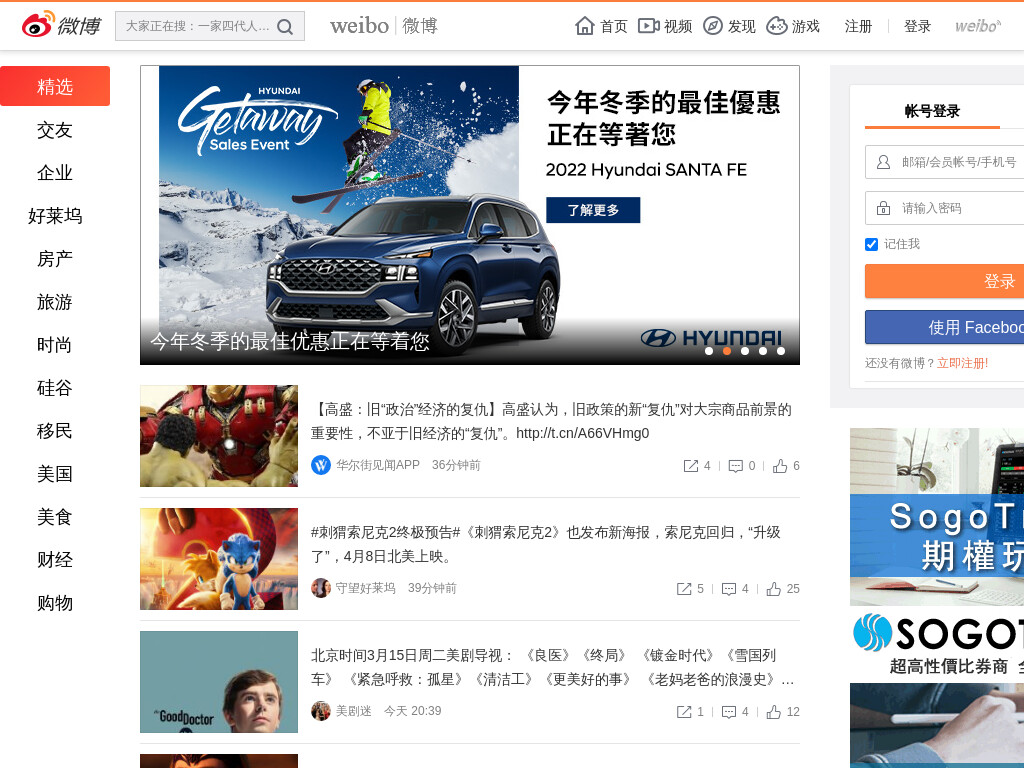Click the Weibo eye logo
This screenshot has height=768, width=1024.
38,25
